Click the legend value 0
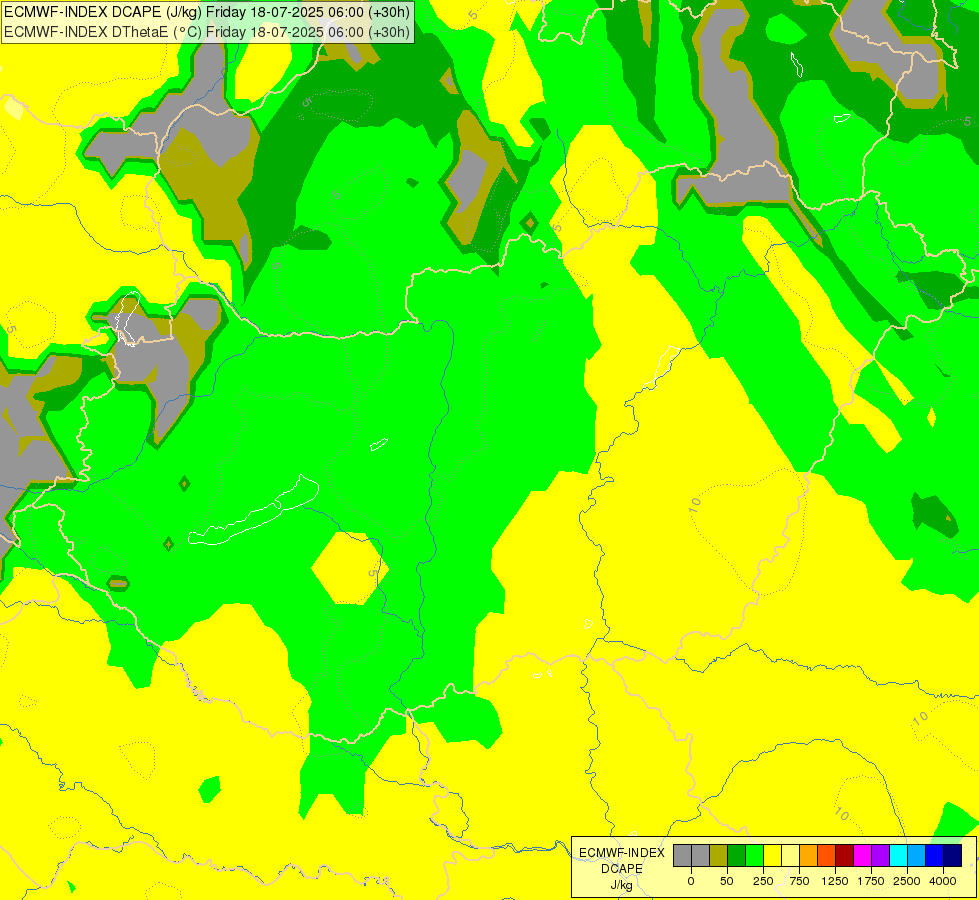This screenshot has height=900, width=979. click(691, 881)
